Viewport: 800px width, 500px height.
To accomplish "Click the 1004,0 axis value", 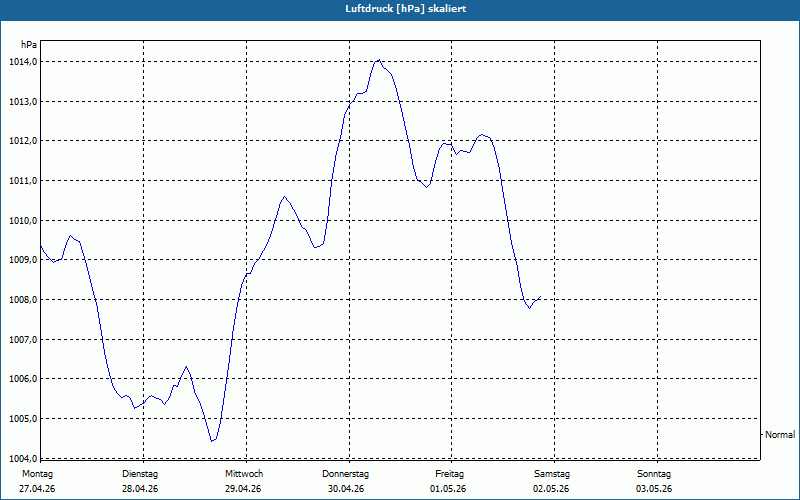I will coord(23,458).
